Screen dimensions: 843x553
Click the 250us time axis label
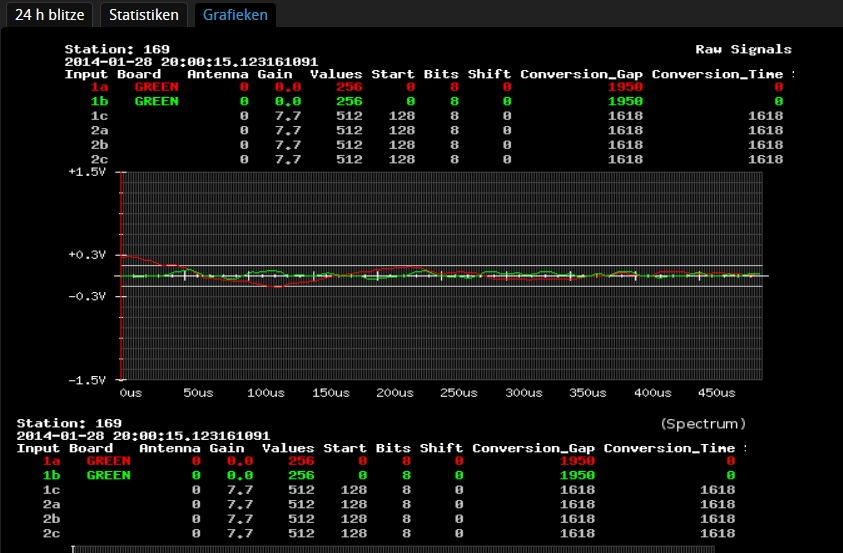coord(459,393)
